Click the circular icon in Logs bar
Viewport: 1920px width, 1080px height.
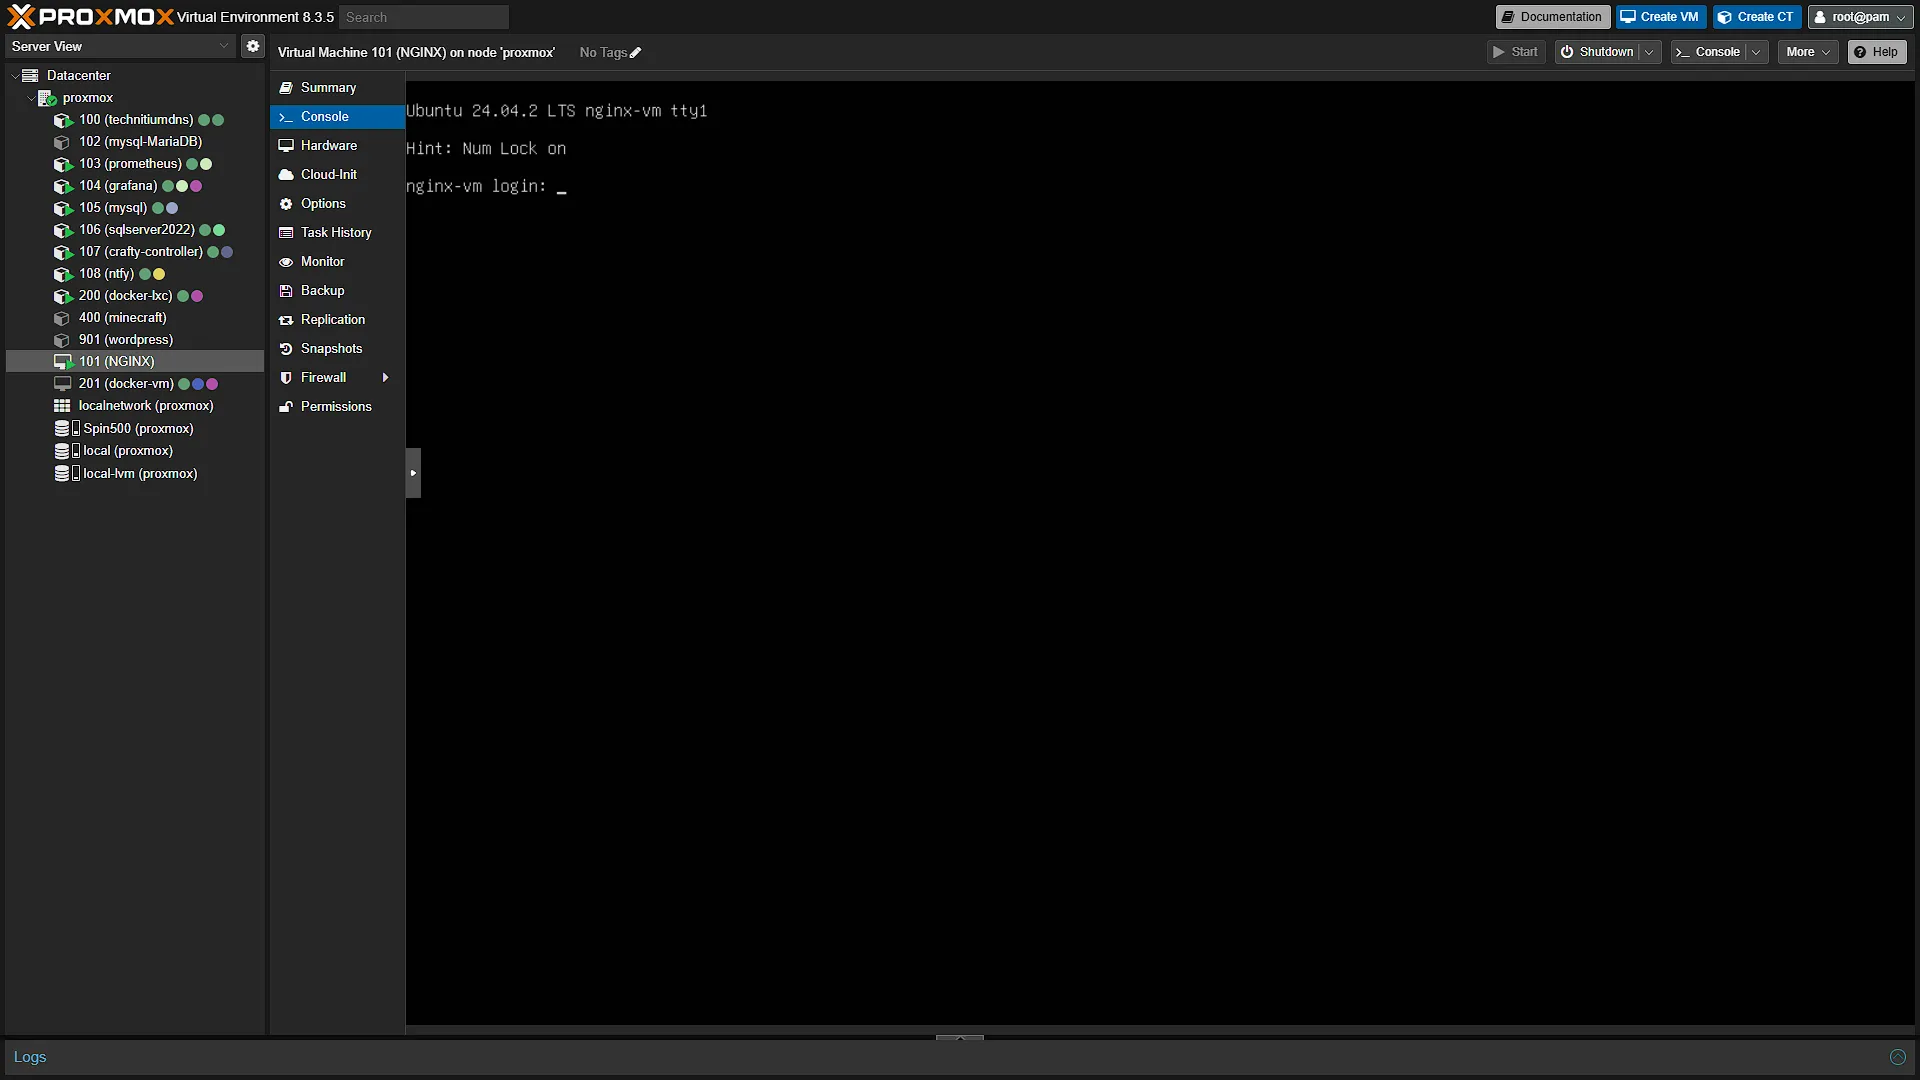coord(1898,1057)
